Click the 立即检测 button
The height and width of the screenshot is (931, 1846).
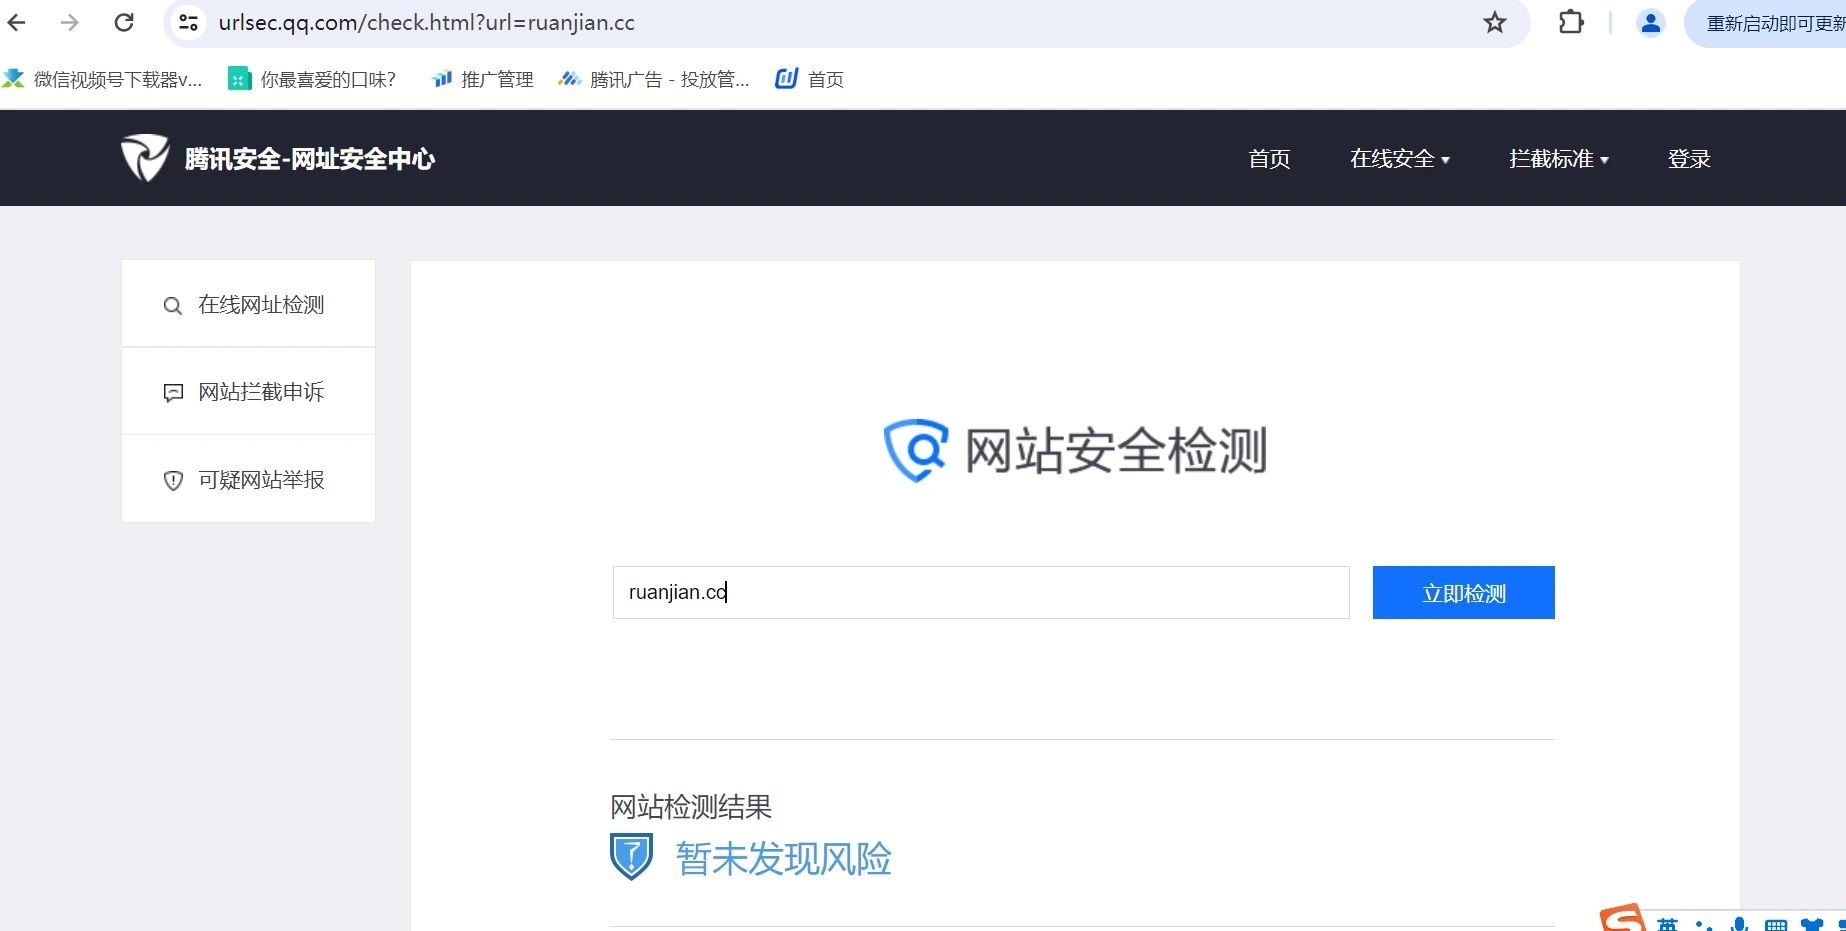click(1463, 592)
